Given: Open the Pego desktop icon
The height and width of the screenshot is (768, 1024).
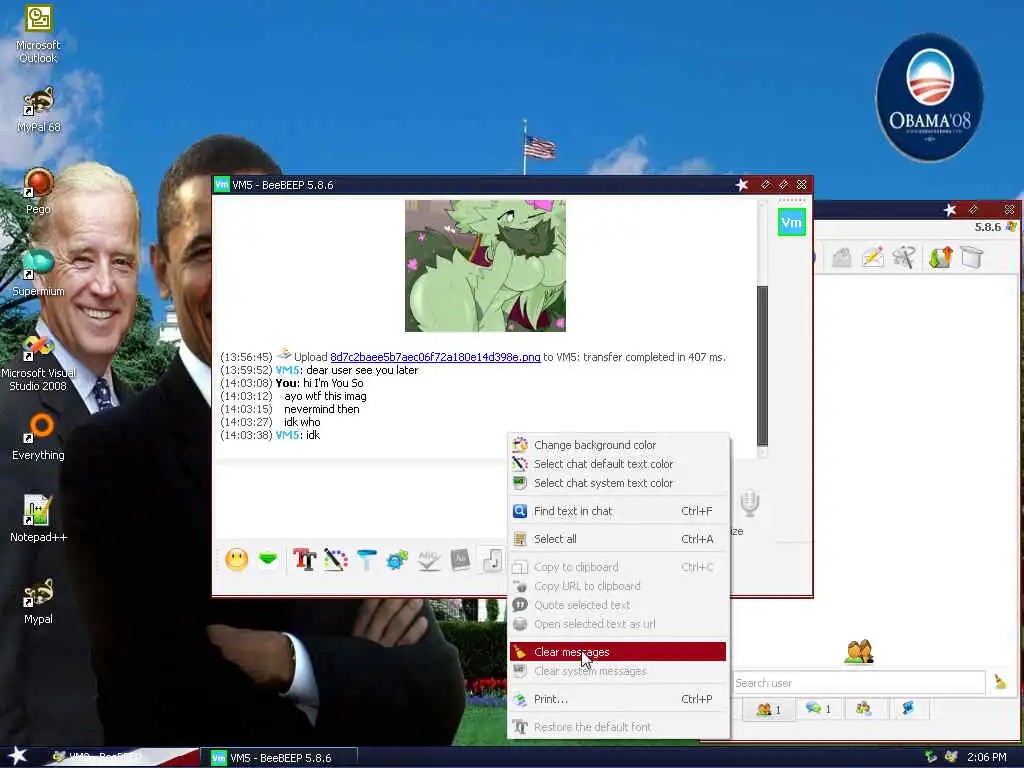Looking at the screenshot, I should (38, 191).
